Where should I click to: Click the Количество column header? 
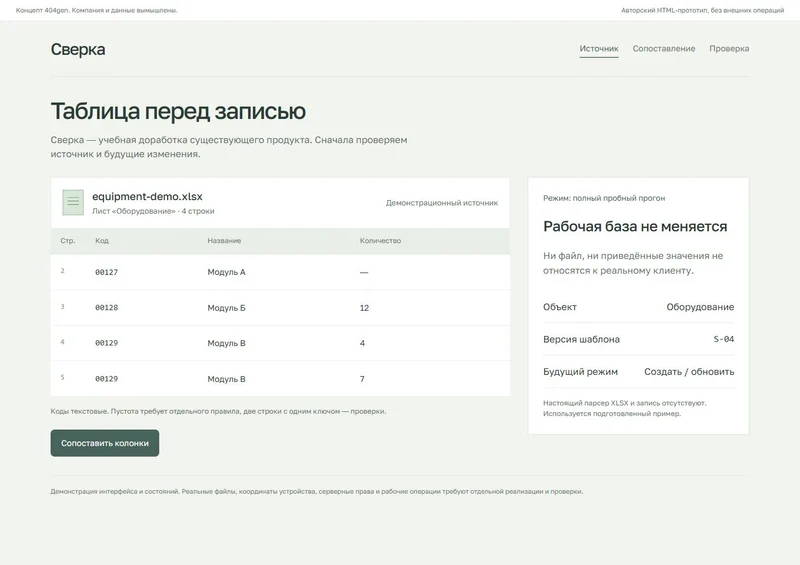(380, 240)
